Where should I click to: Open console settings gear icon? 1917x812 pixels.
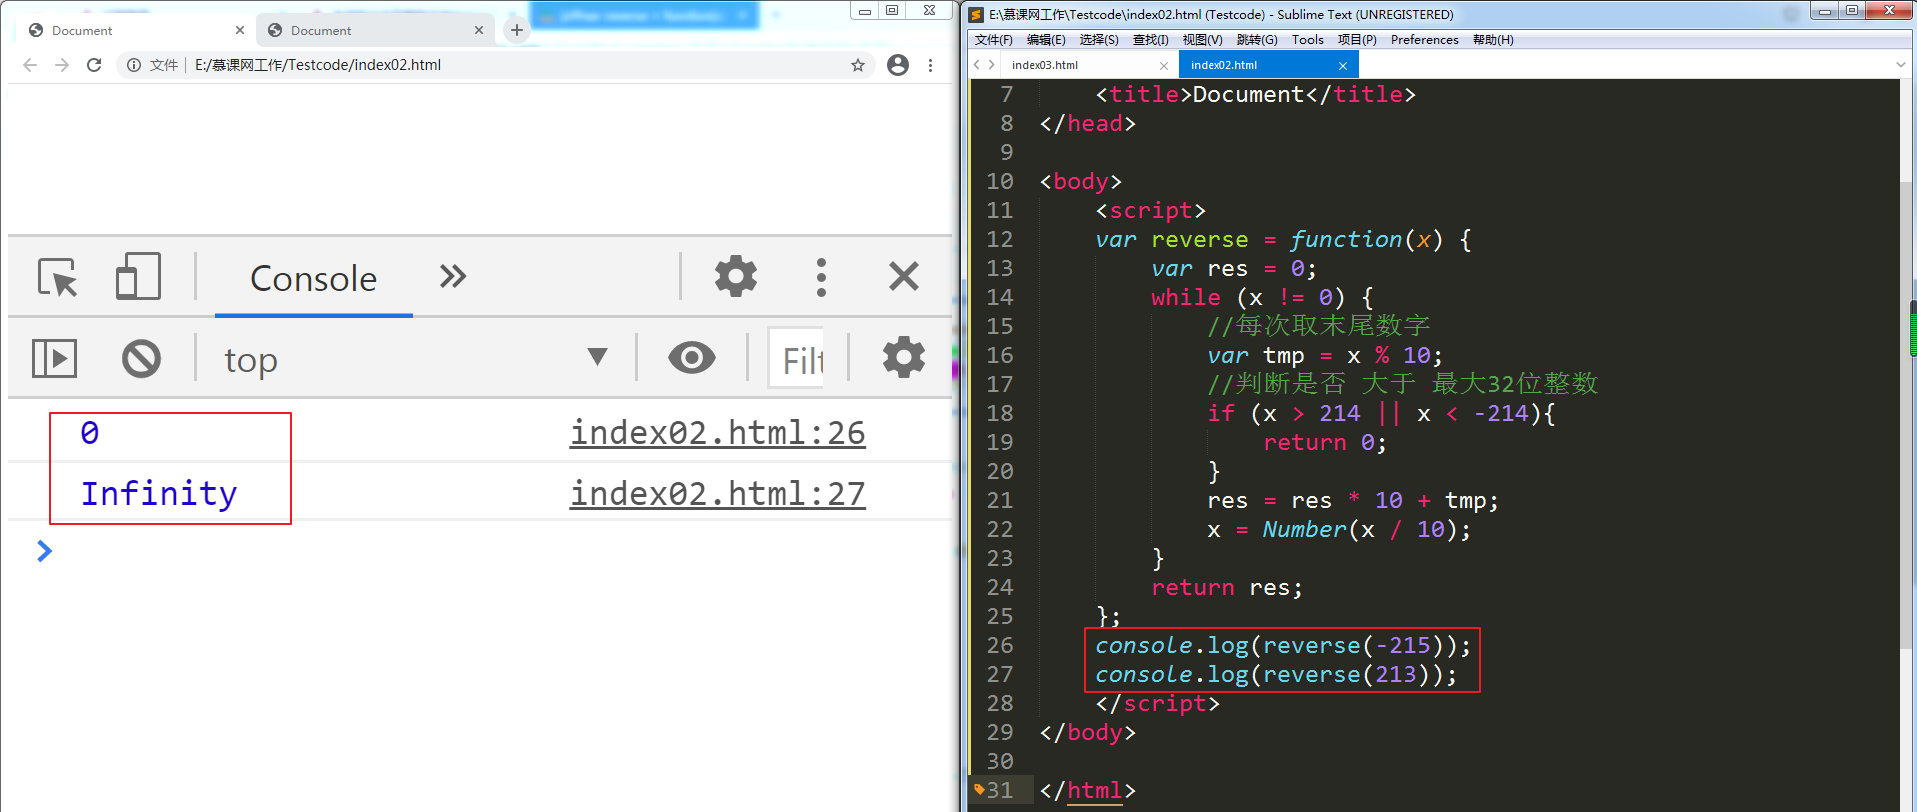(904, 357)
